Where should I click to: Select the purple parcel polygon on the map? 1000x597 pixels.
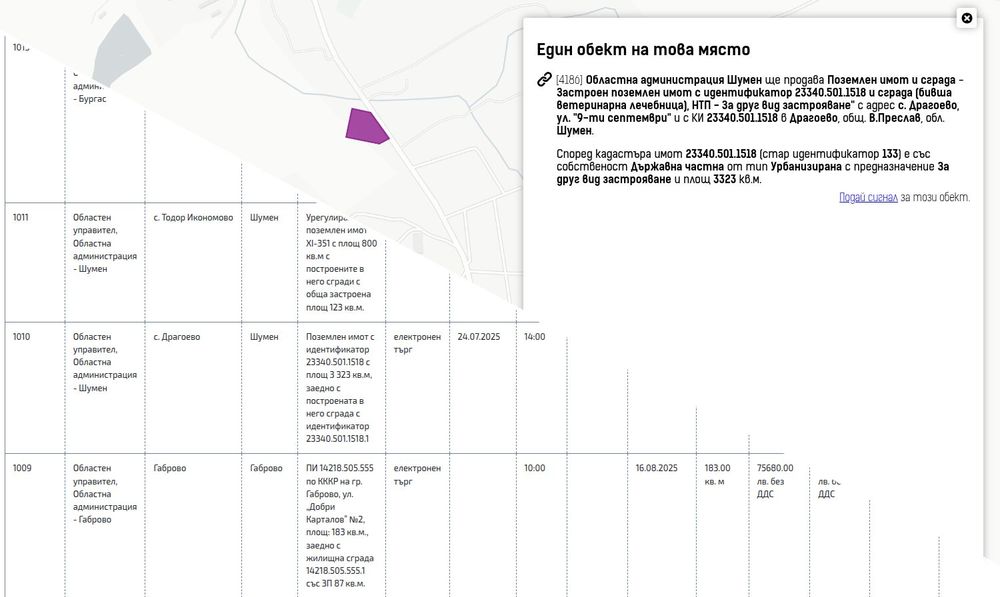coord(366,126)
